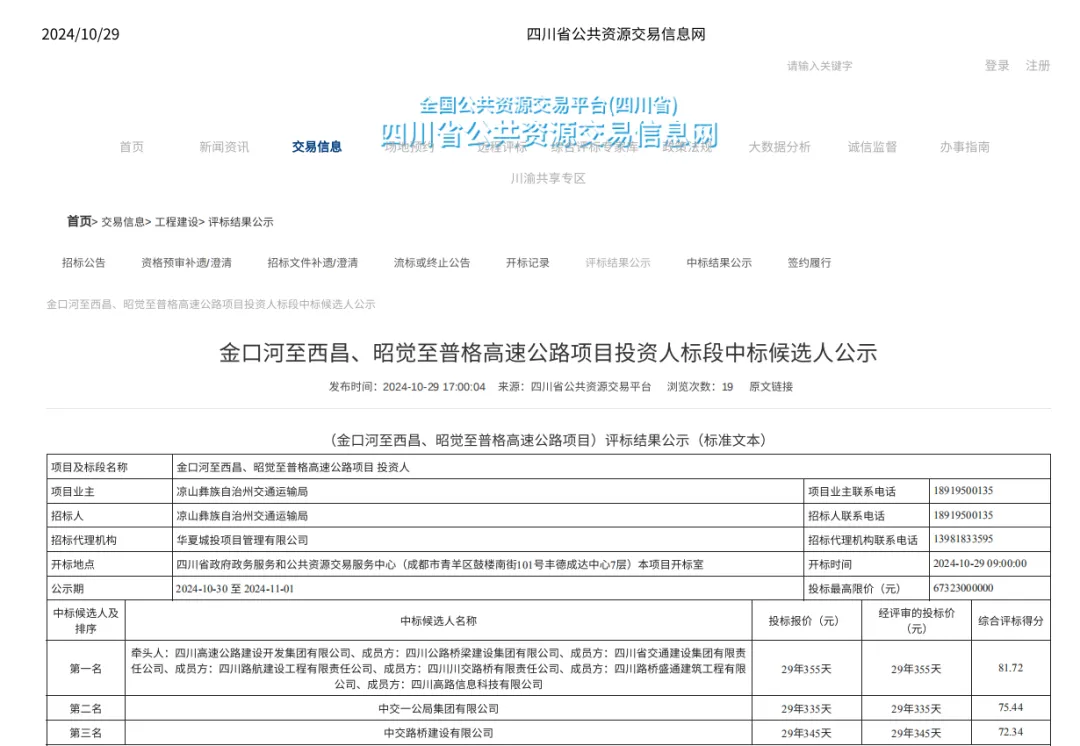Click the maximum bid limit value 67323000000
Viewport: 1080px width, 746px height.
tap(963, 588)
